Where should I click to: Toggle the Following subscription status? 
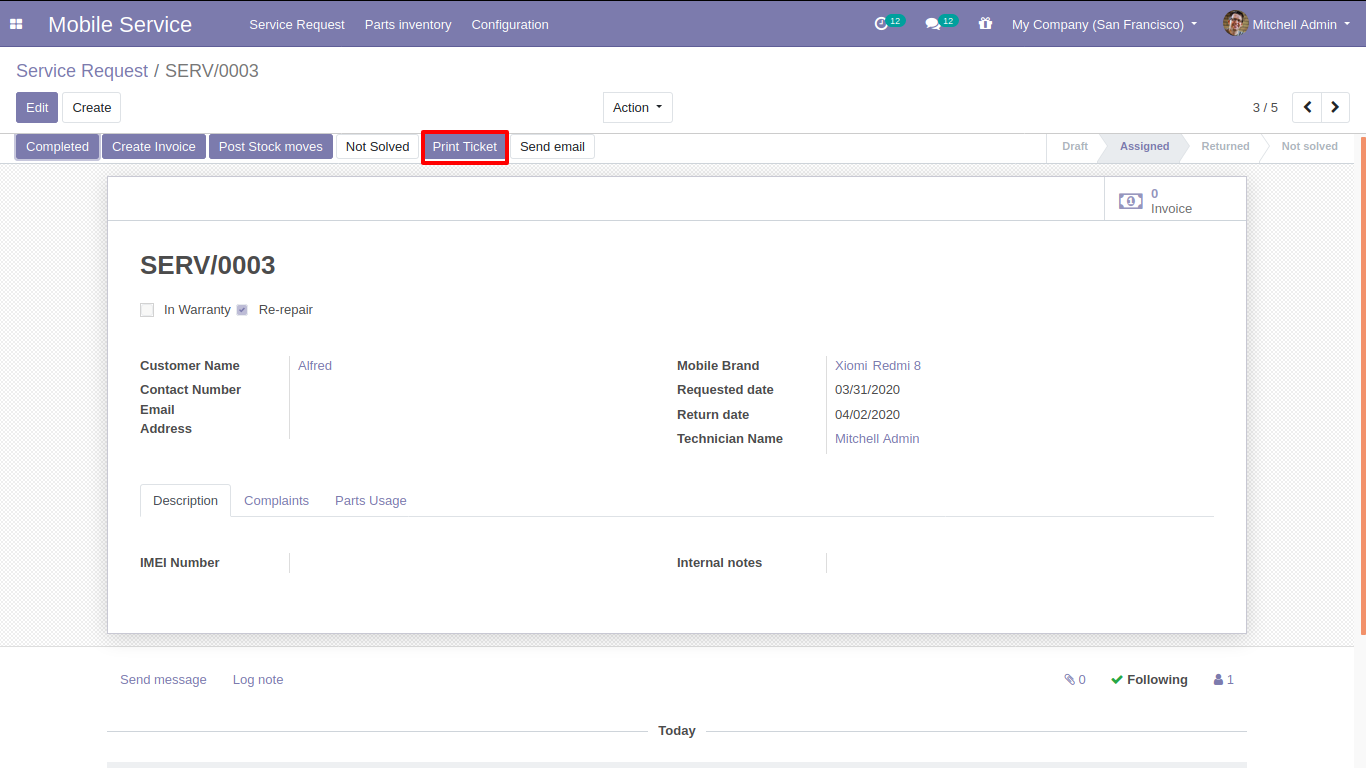[1149, 679]
